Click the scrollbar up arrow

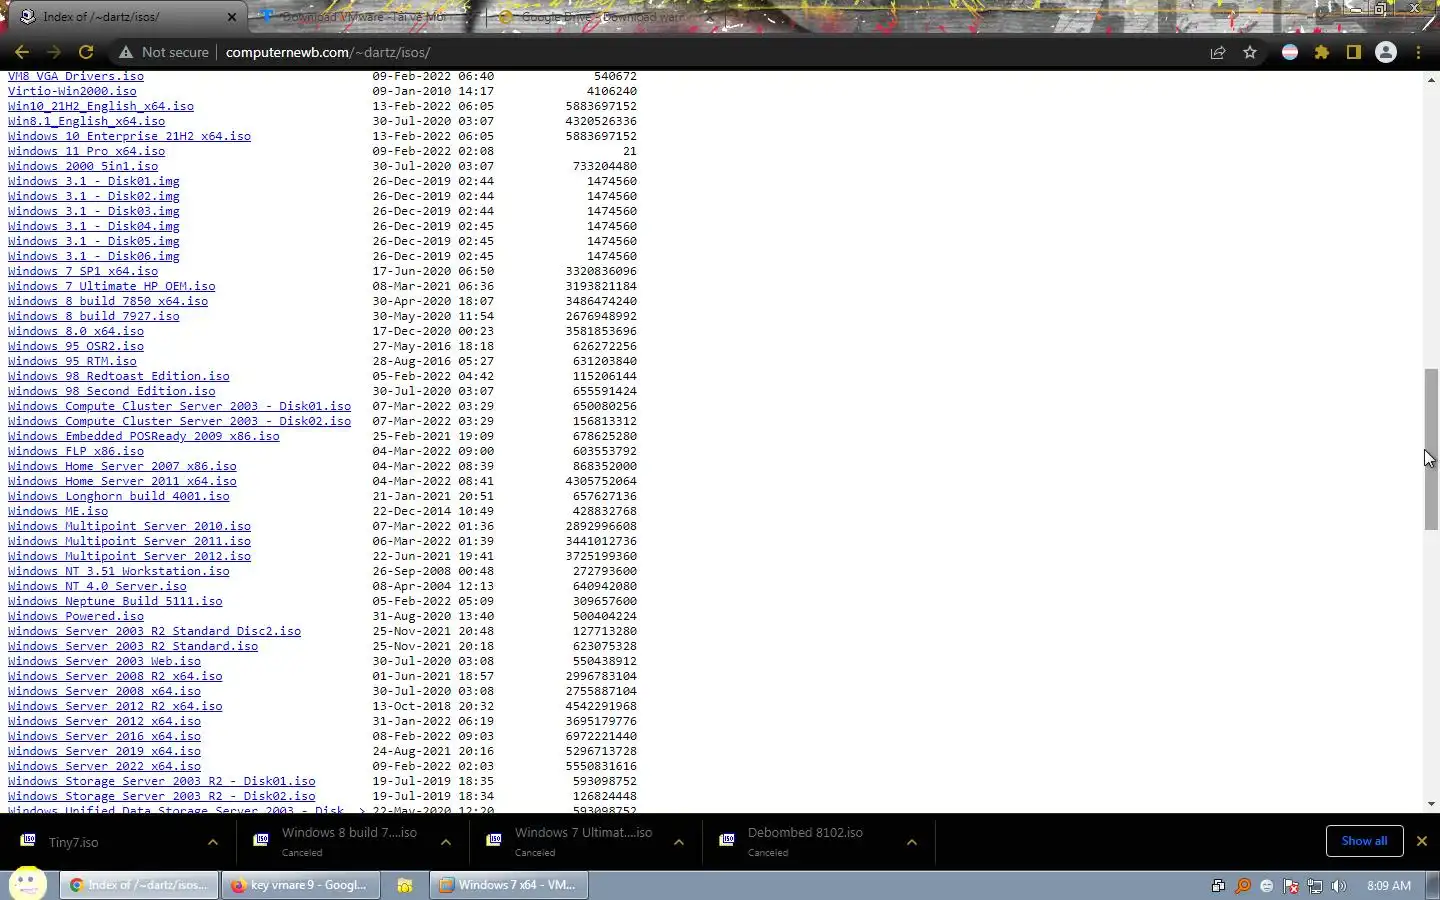point(1431,79)
